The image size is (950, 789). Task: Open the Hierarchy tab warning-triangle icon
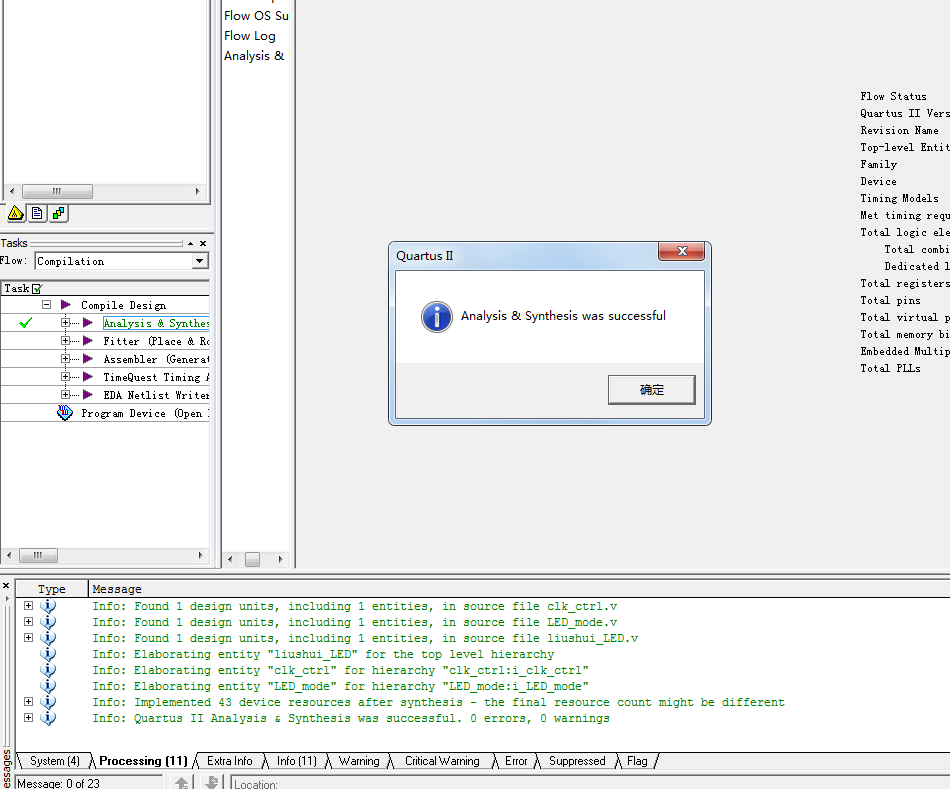(16, 213)
